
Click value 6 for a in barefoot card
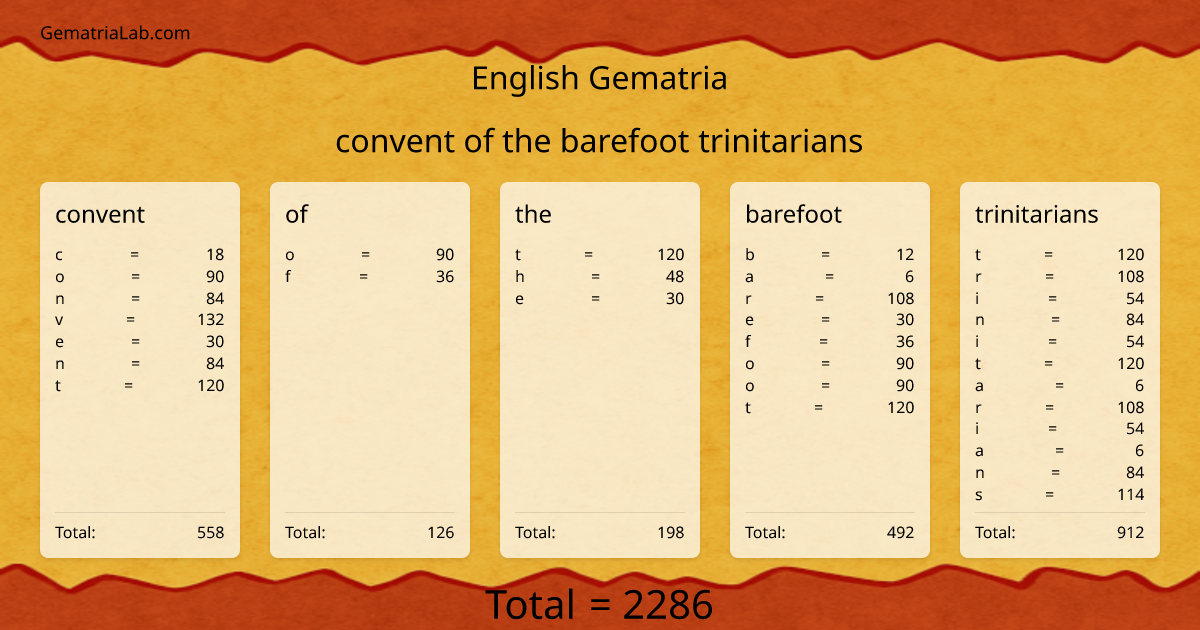[910, 277]
